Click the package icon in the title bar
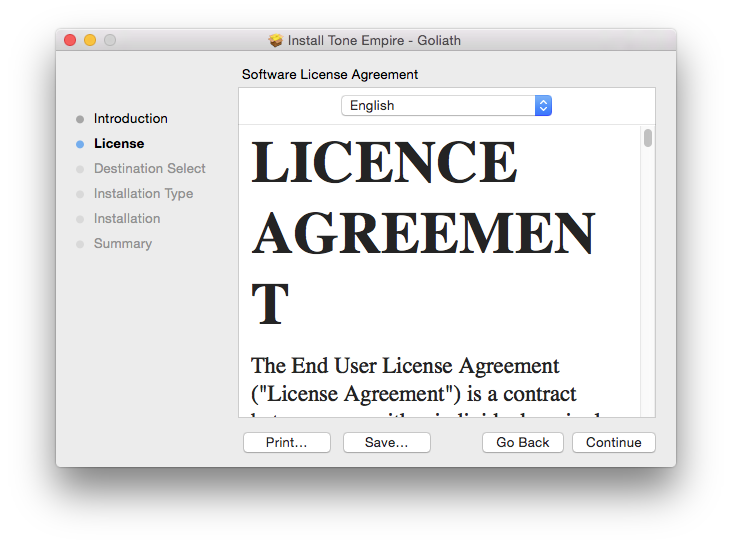731x543 pixels. [276, 40]
